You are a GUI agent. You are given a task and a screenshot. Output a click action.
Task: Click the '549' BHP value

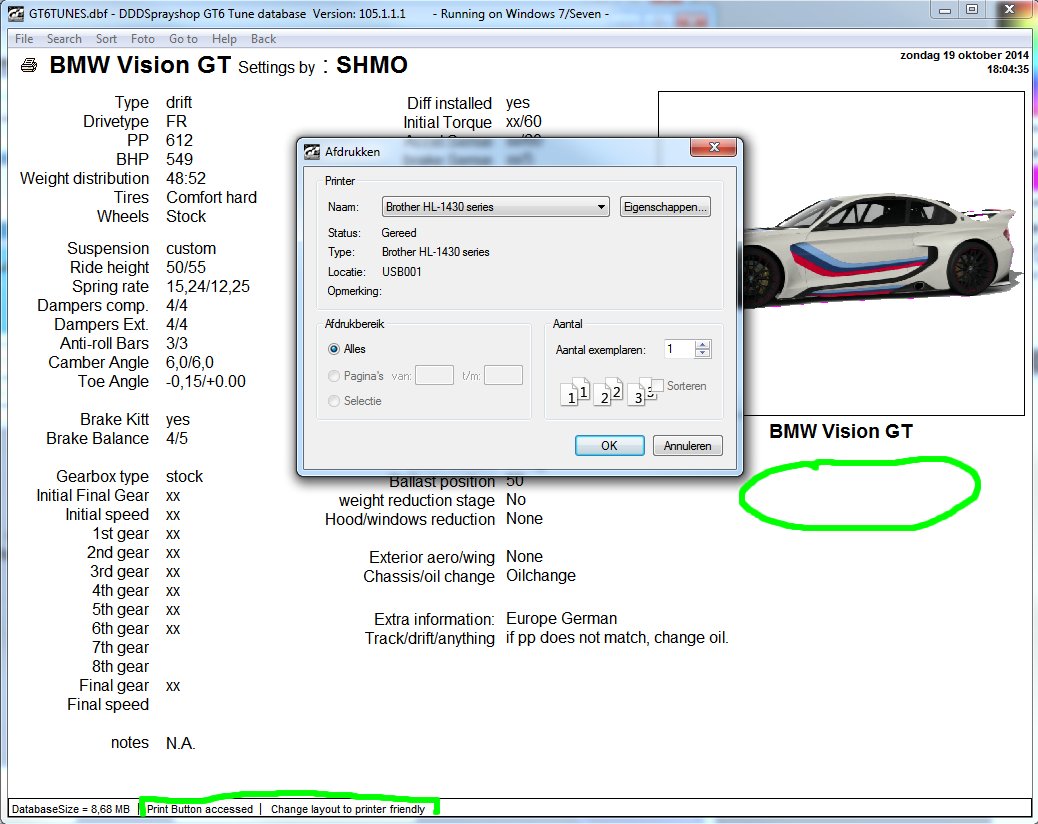click(179, 160)
